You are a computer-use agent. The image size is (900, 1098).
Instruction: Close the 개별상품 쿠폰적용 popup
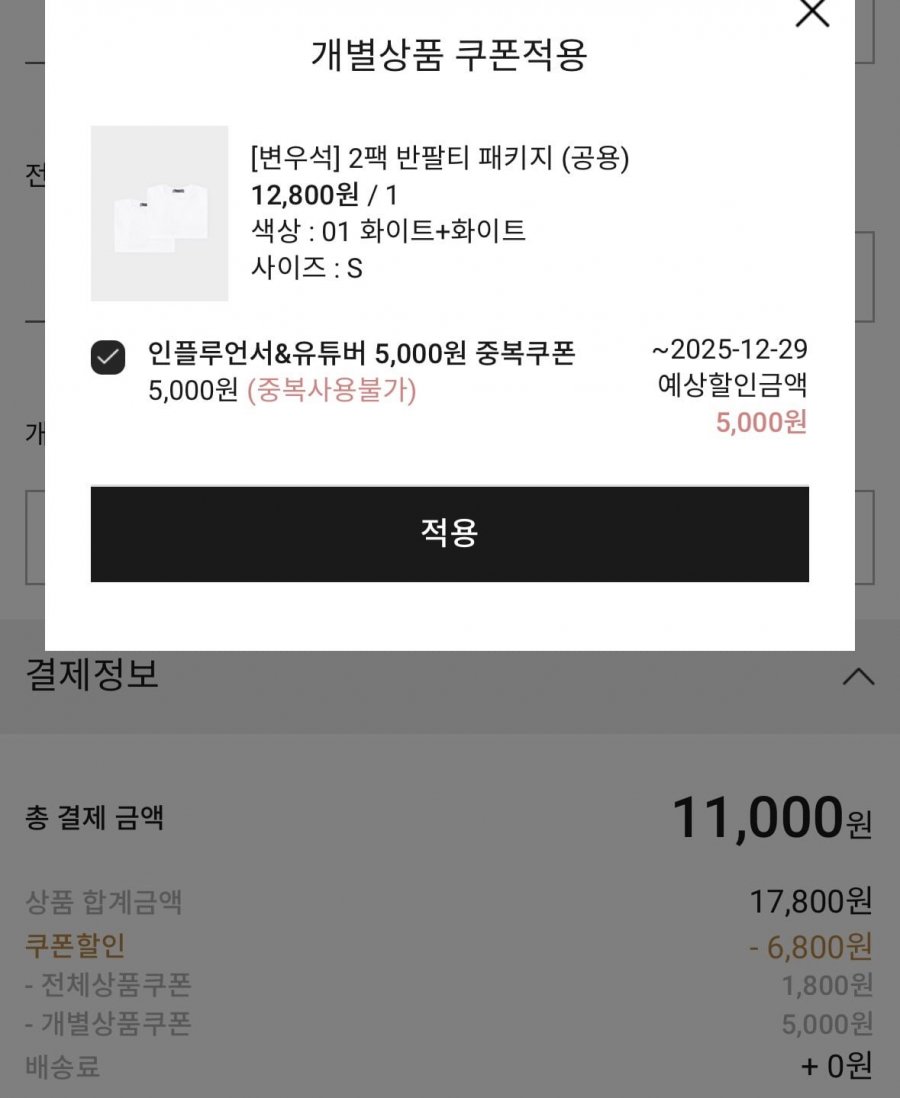pos(812,13)
